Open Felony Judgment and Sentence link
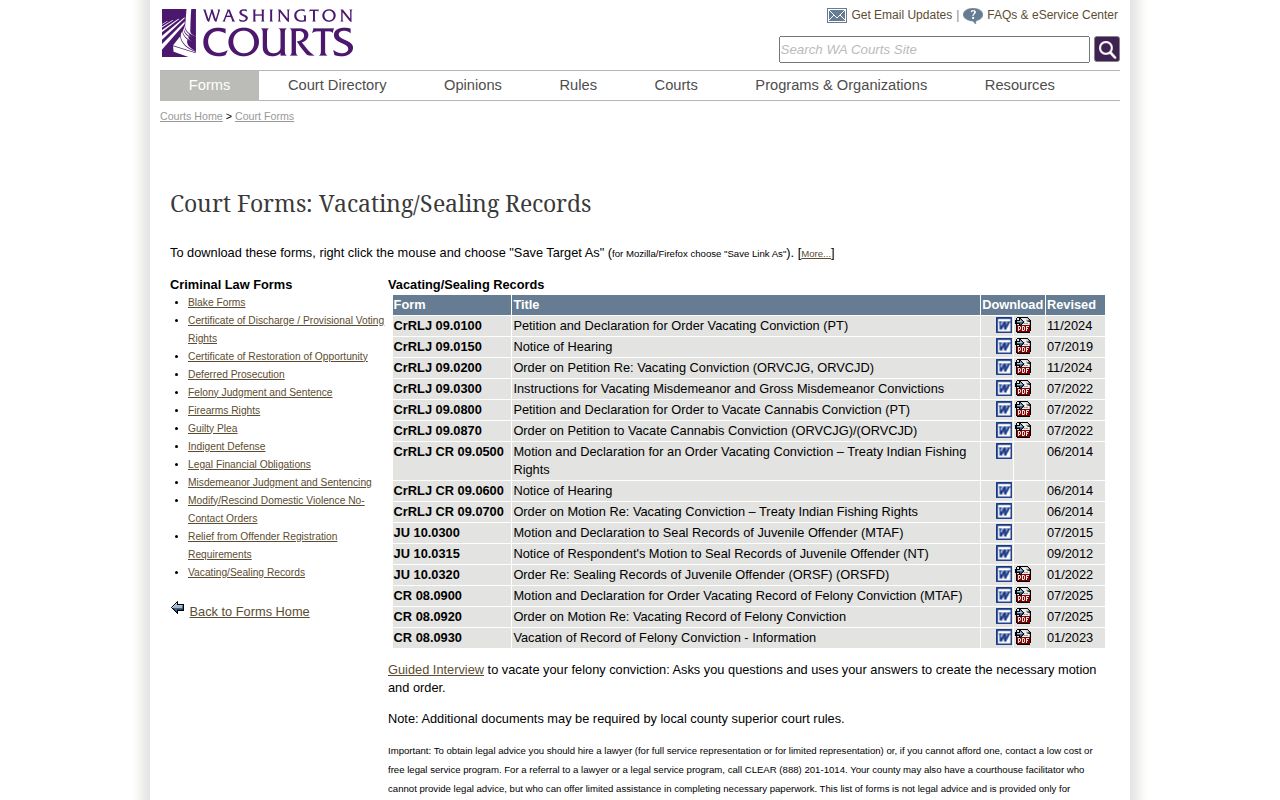Viewport: 1280px width, 800px height. tap(260, 392)
